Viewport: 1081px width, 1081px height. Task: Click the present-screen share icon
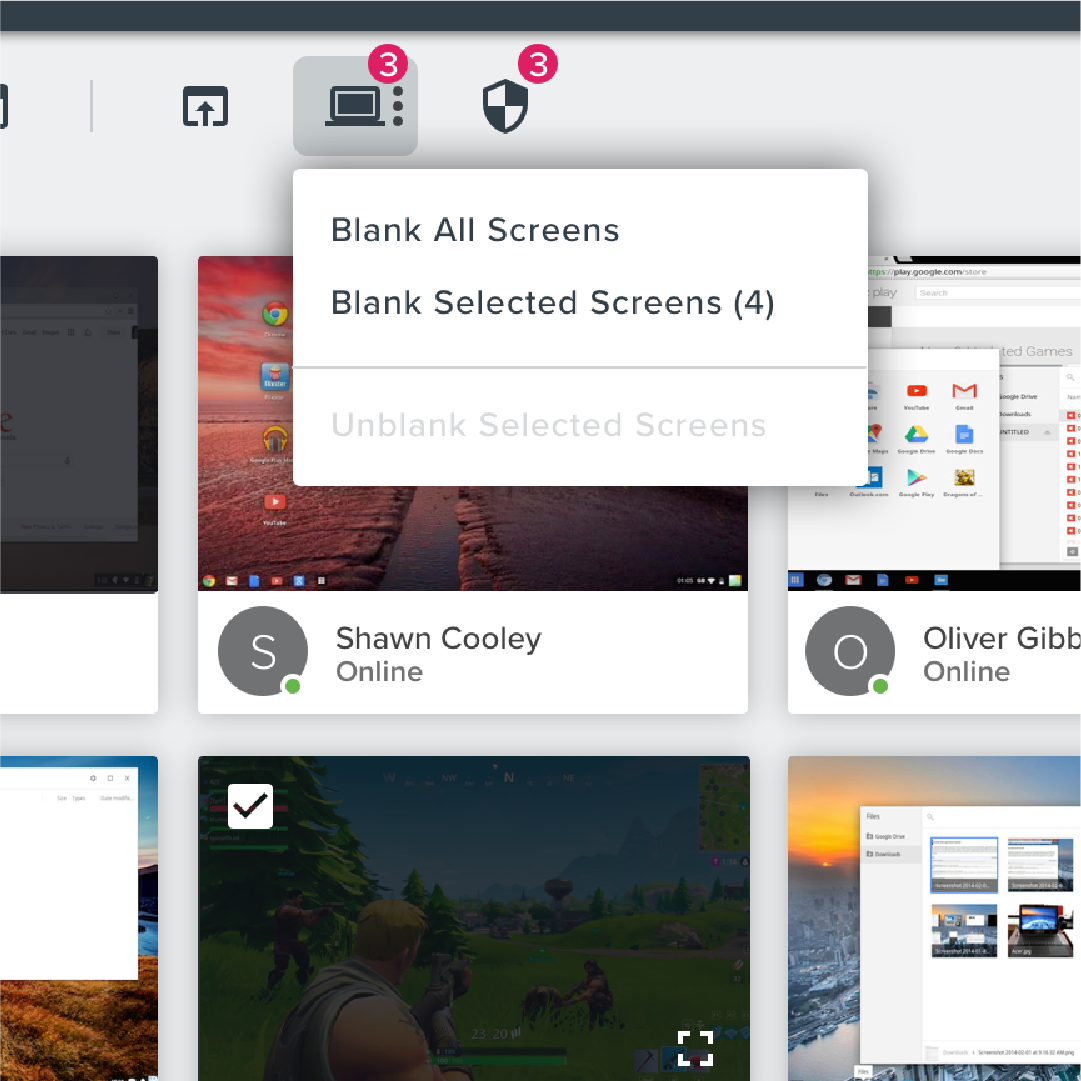click(x=204, y=106)
